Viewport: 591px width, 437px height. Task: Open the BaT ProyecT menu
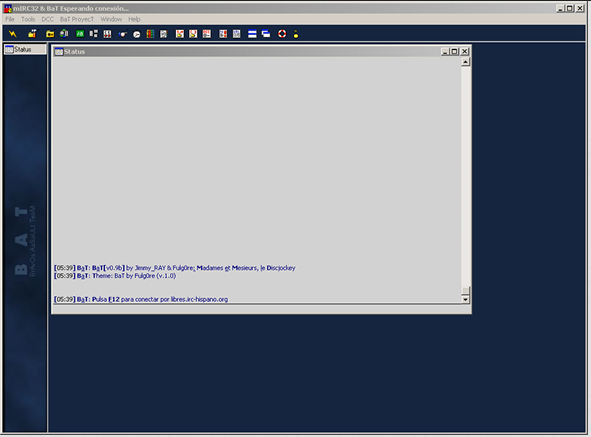(77, 19)
